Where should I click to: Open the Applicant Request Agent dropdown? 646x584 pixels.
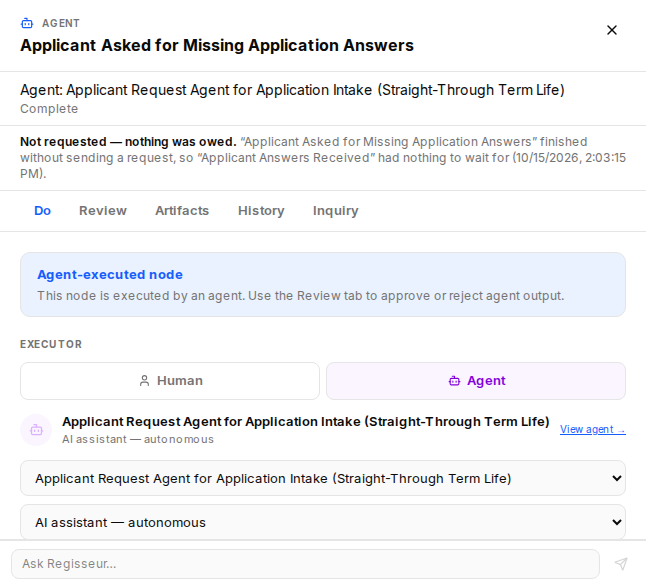tap(323, 478)
